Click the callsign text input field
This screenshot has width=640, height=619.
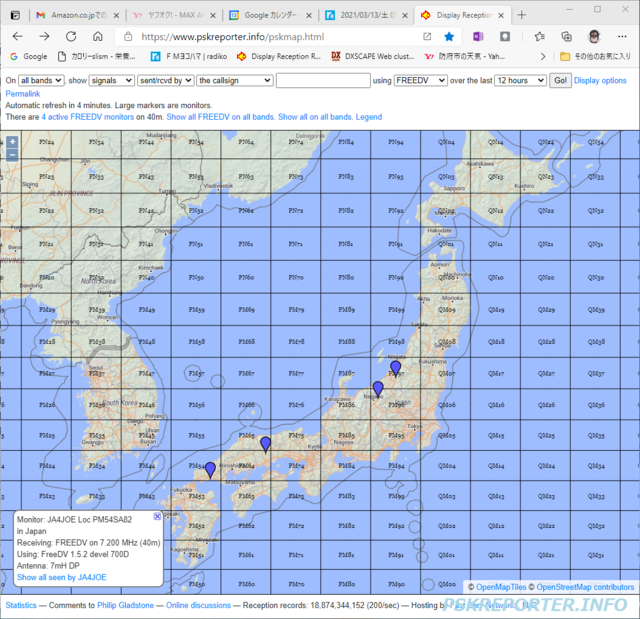[x=323, y=80]
